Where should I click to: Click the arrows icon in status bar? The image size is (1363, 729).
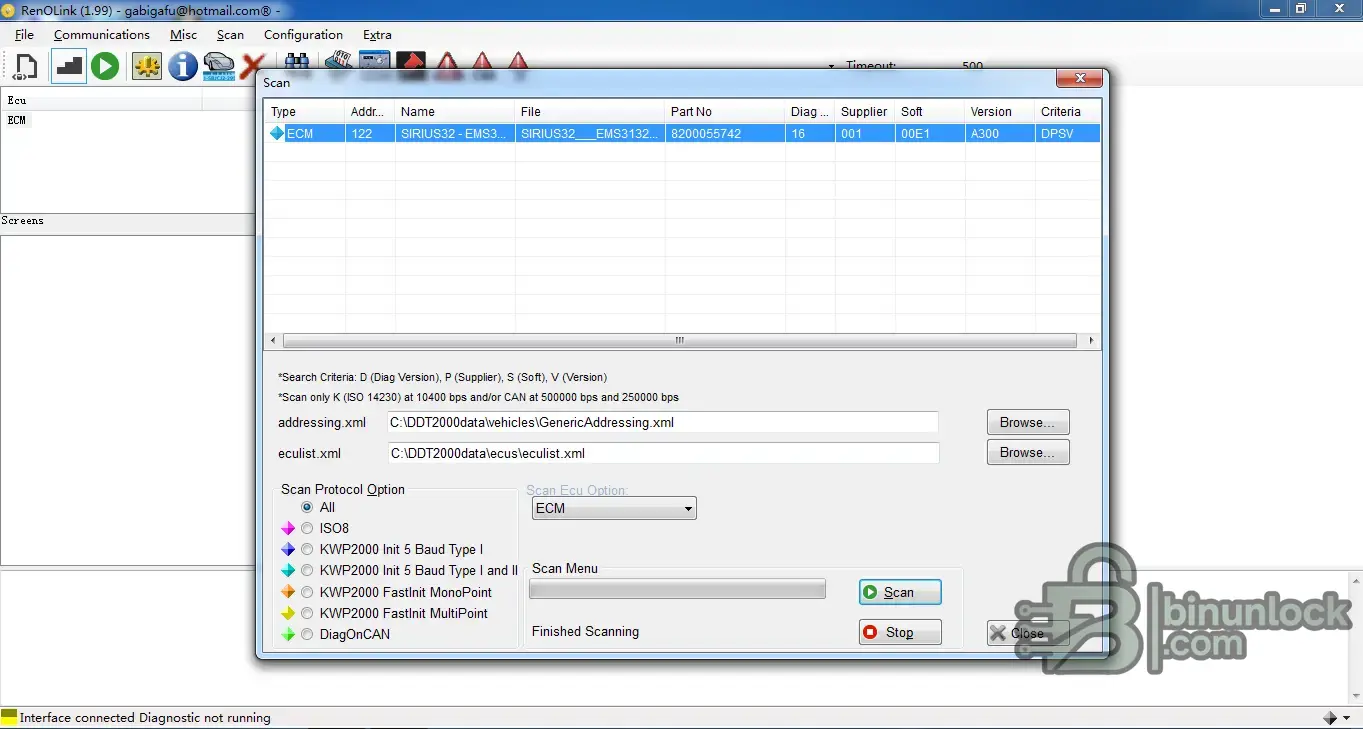1330,718
